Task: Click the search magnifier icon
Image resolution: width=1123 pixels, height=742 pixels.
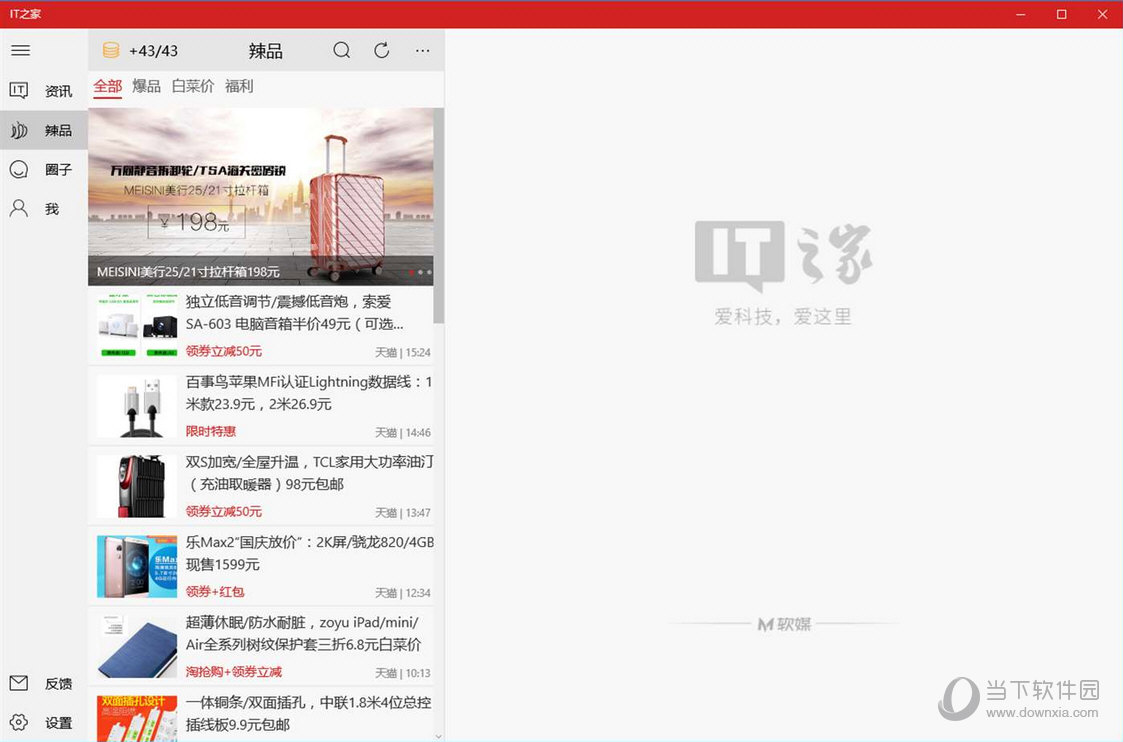Action: [342, 50]
